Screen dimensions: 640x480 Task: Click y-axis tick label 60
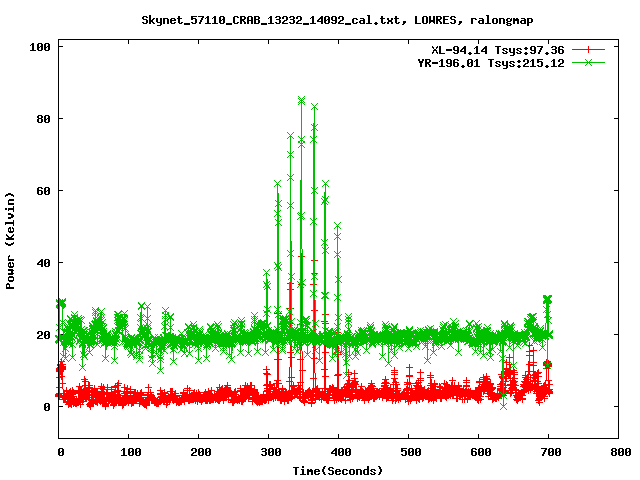click(44, 191)
